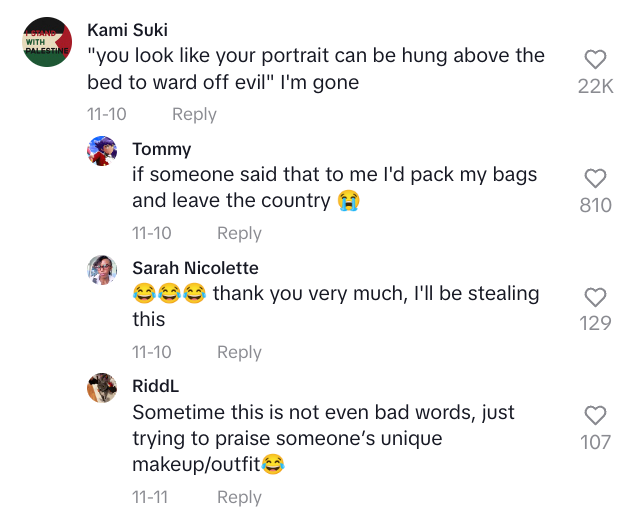This screenshot has width=635, height=514.
Task: View Sarah Nicolette's profile photo
Action: click(x=103, y=270)
